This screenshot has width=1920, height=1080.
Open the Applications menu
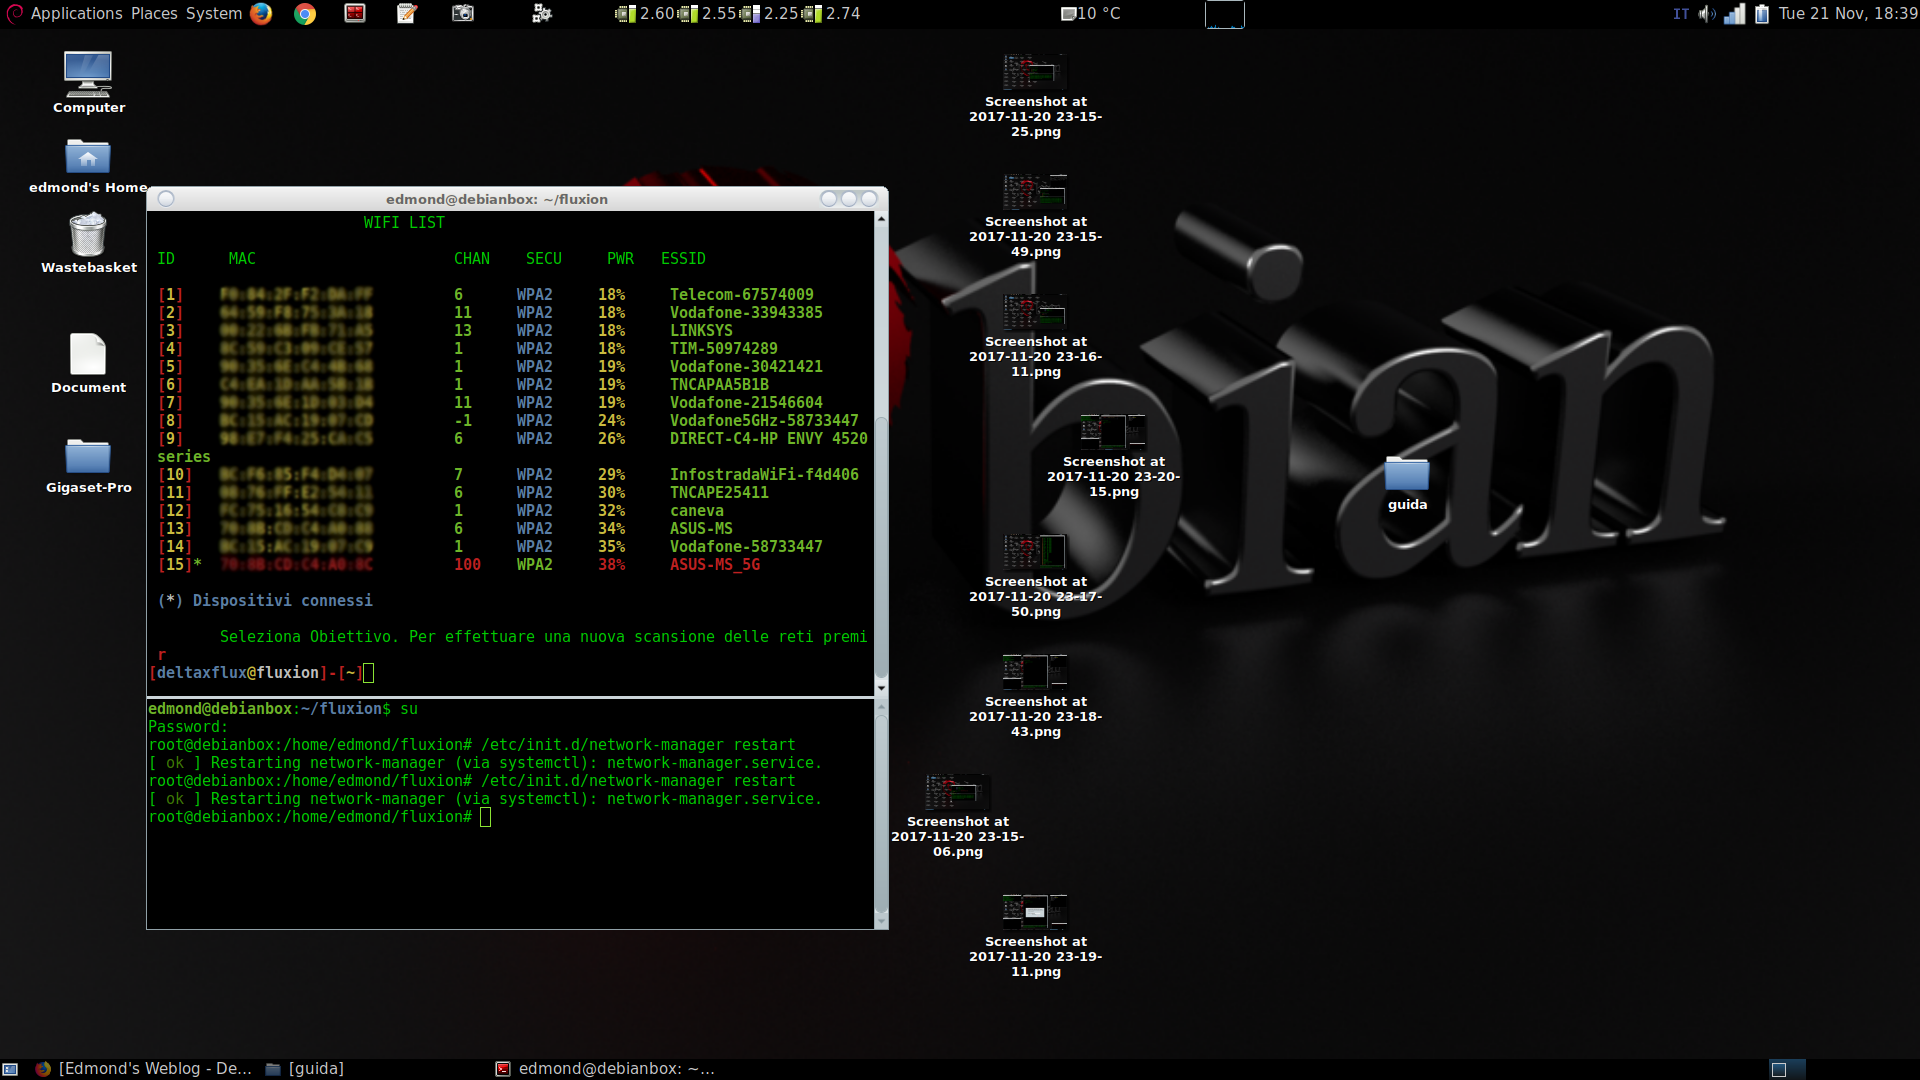coord(76,13)
